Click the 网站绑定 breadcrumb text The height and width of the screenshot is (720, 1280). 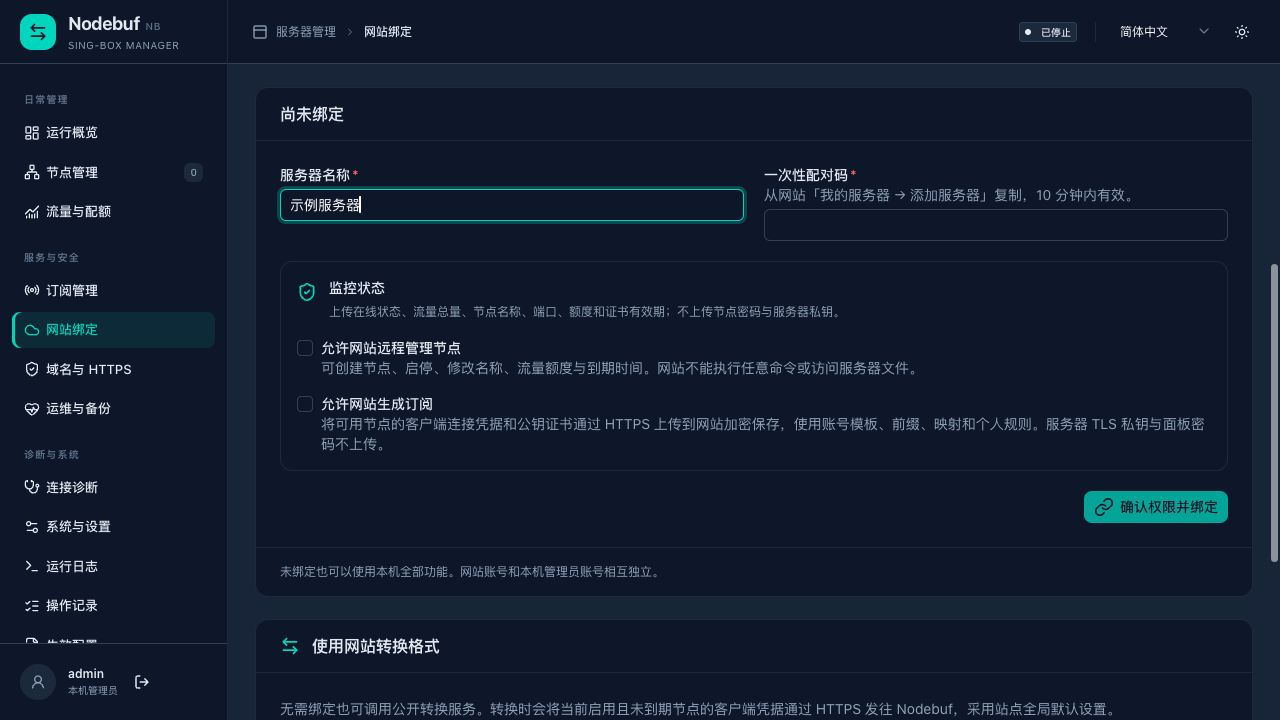[388, 32]
